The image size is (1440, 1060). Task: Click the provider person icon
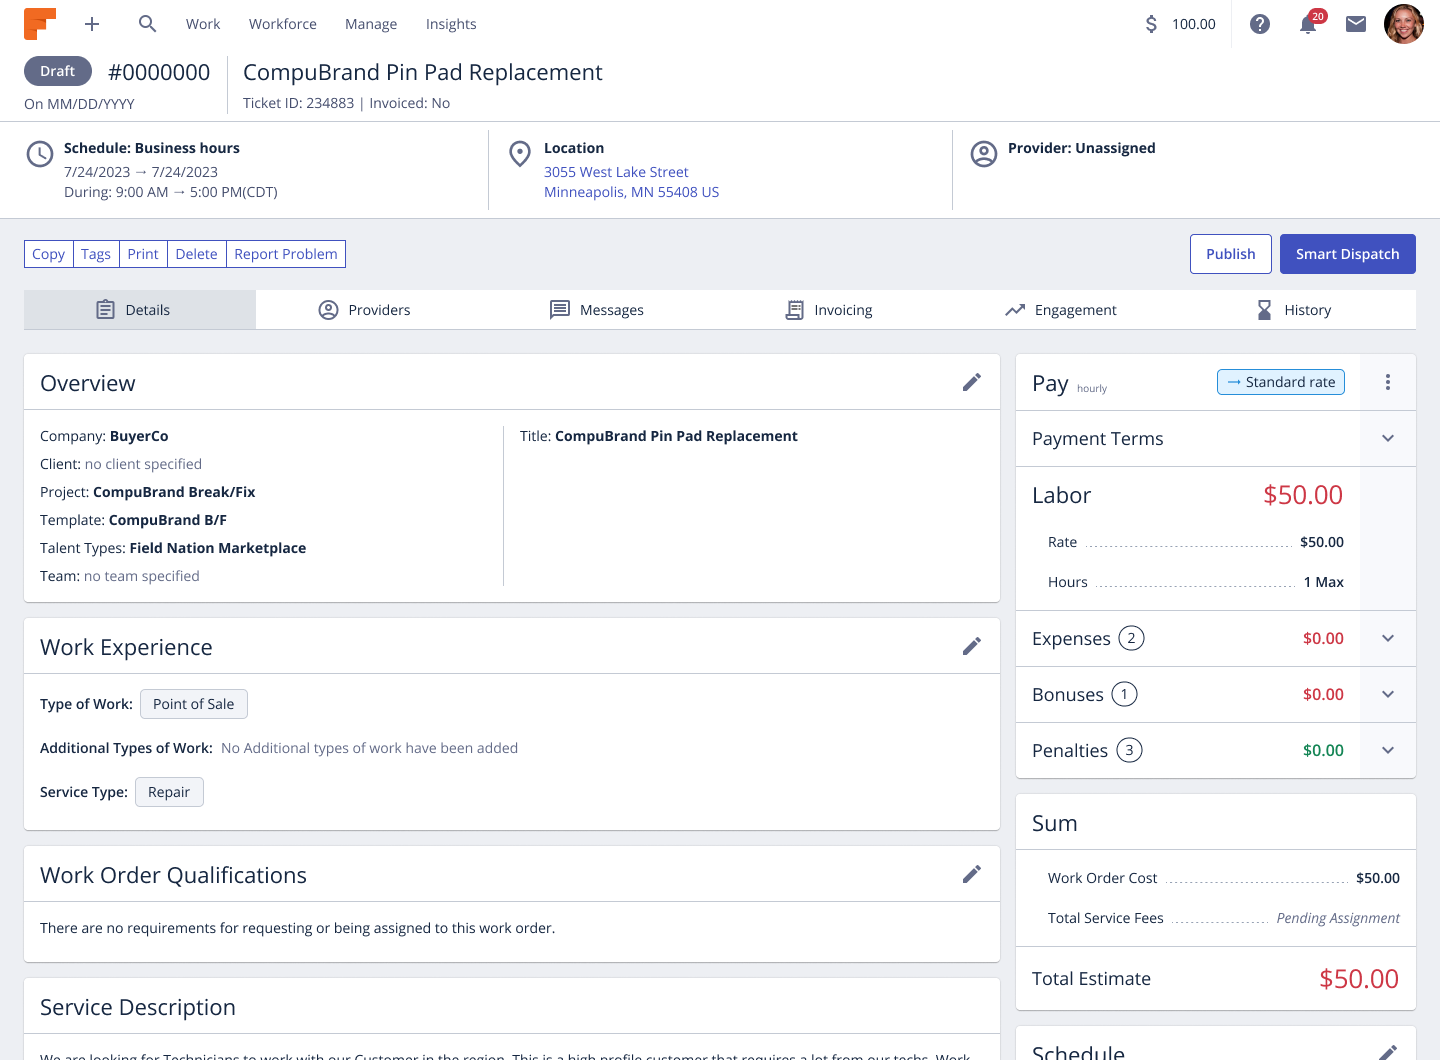point(984,154)
